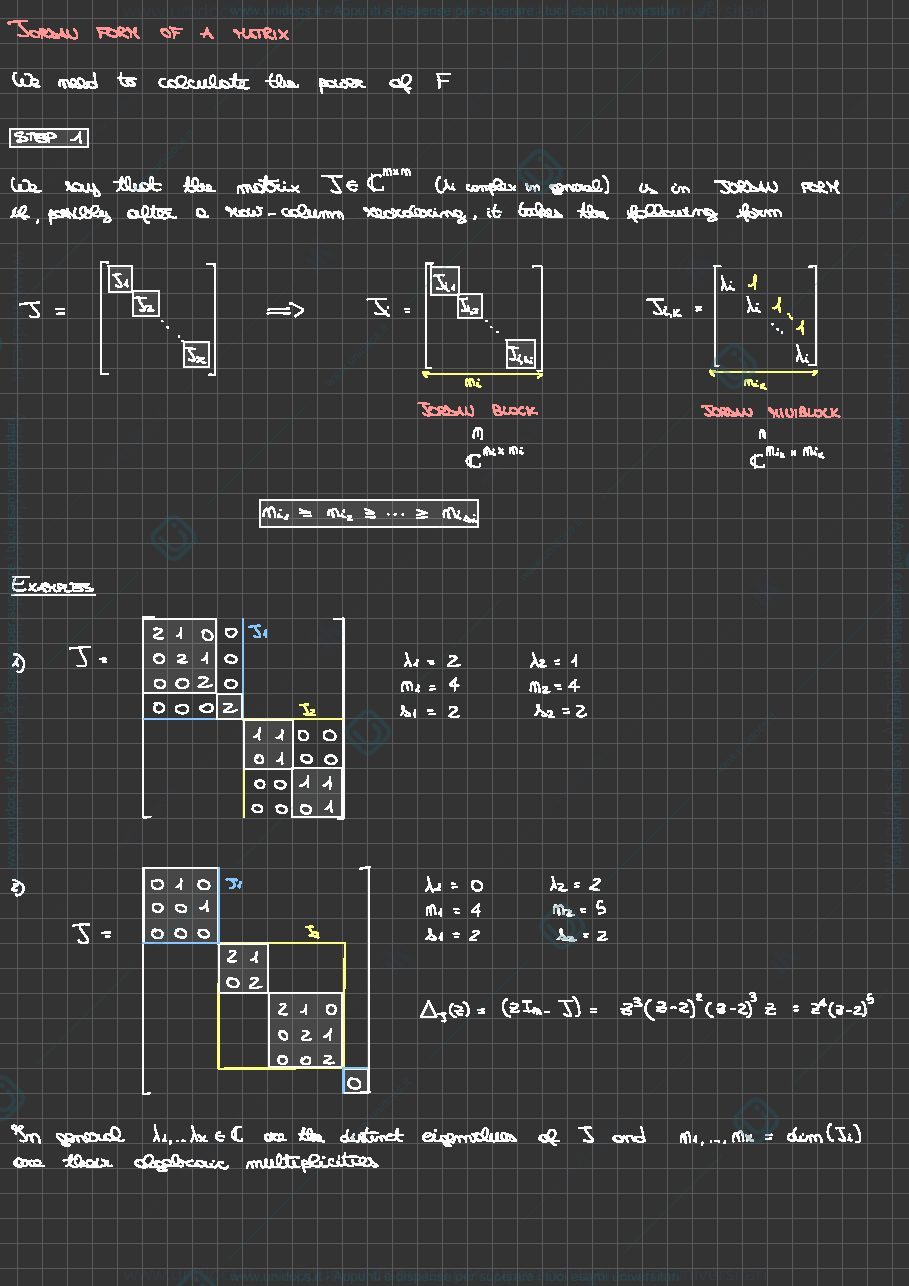Click 'λ1 = 0' beside example 2
The height and width of the screenshot is (1286, 909).
(x=454, y=885)
